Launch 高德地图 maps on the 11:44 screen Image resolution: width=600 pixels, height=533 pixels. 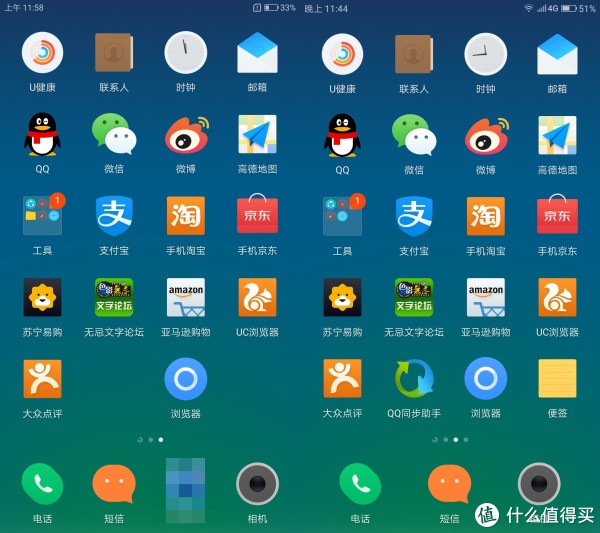click(x=557, y=135)
